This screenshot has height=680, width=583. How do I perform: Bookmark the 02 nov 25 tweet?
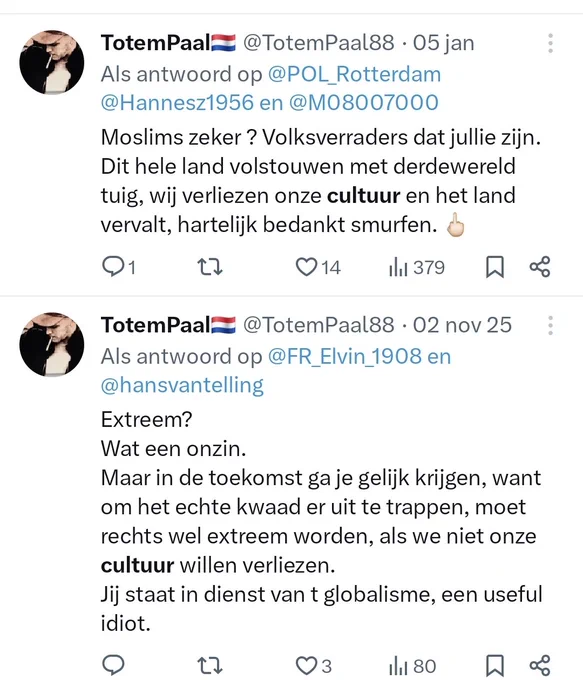click(x=495, y=665)
